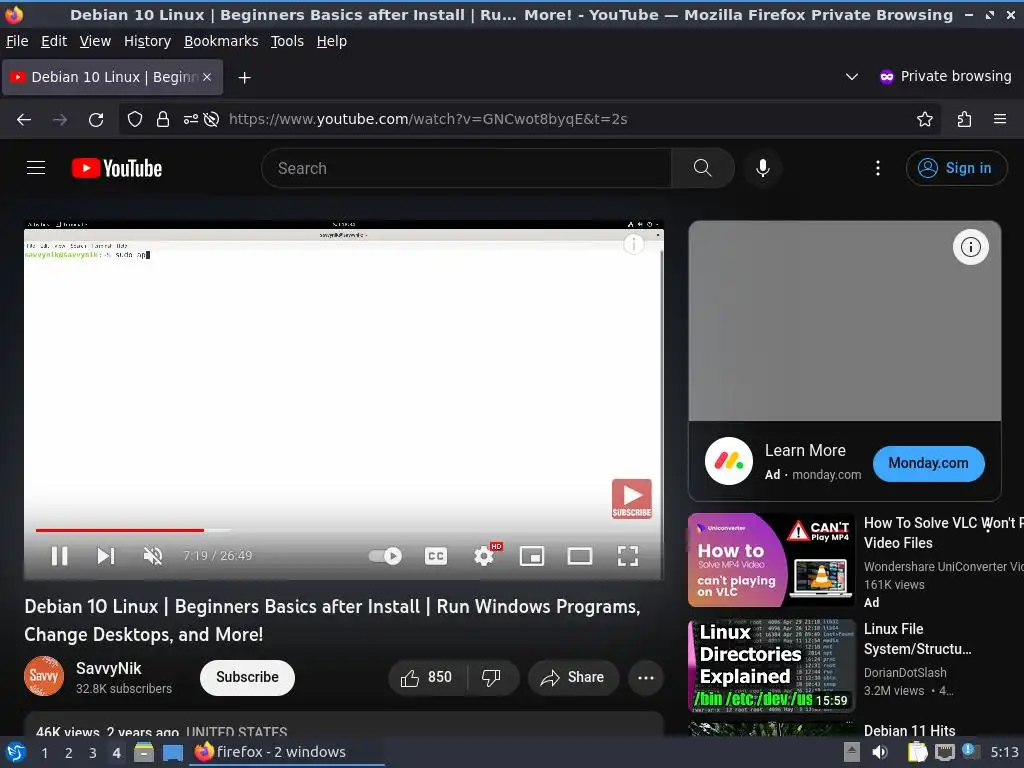Image resolution: width=1024 pixels, height=768 pixels.
Task: Click the firefox - 2 windows taskbar entry
Action: 287,752
